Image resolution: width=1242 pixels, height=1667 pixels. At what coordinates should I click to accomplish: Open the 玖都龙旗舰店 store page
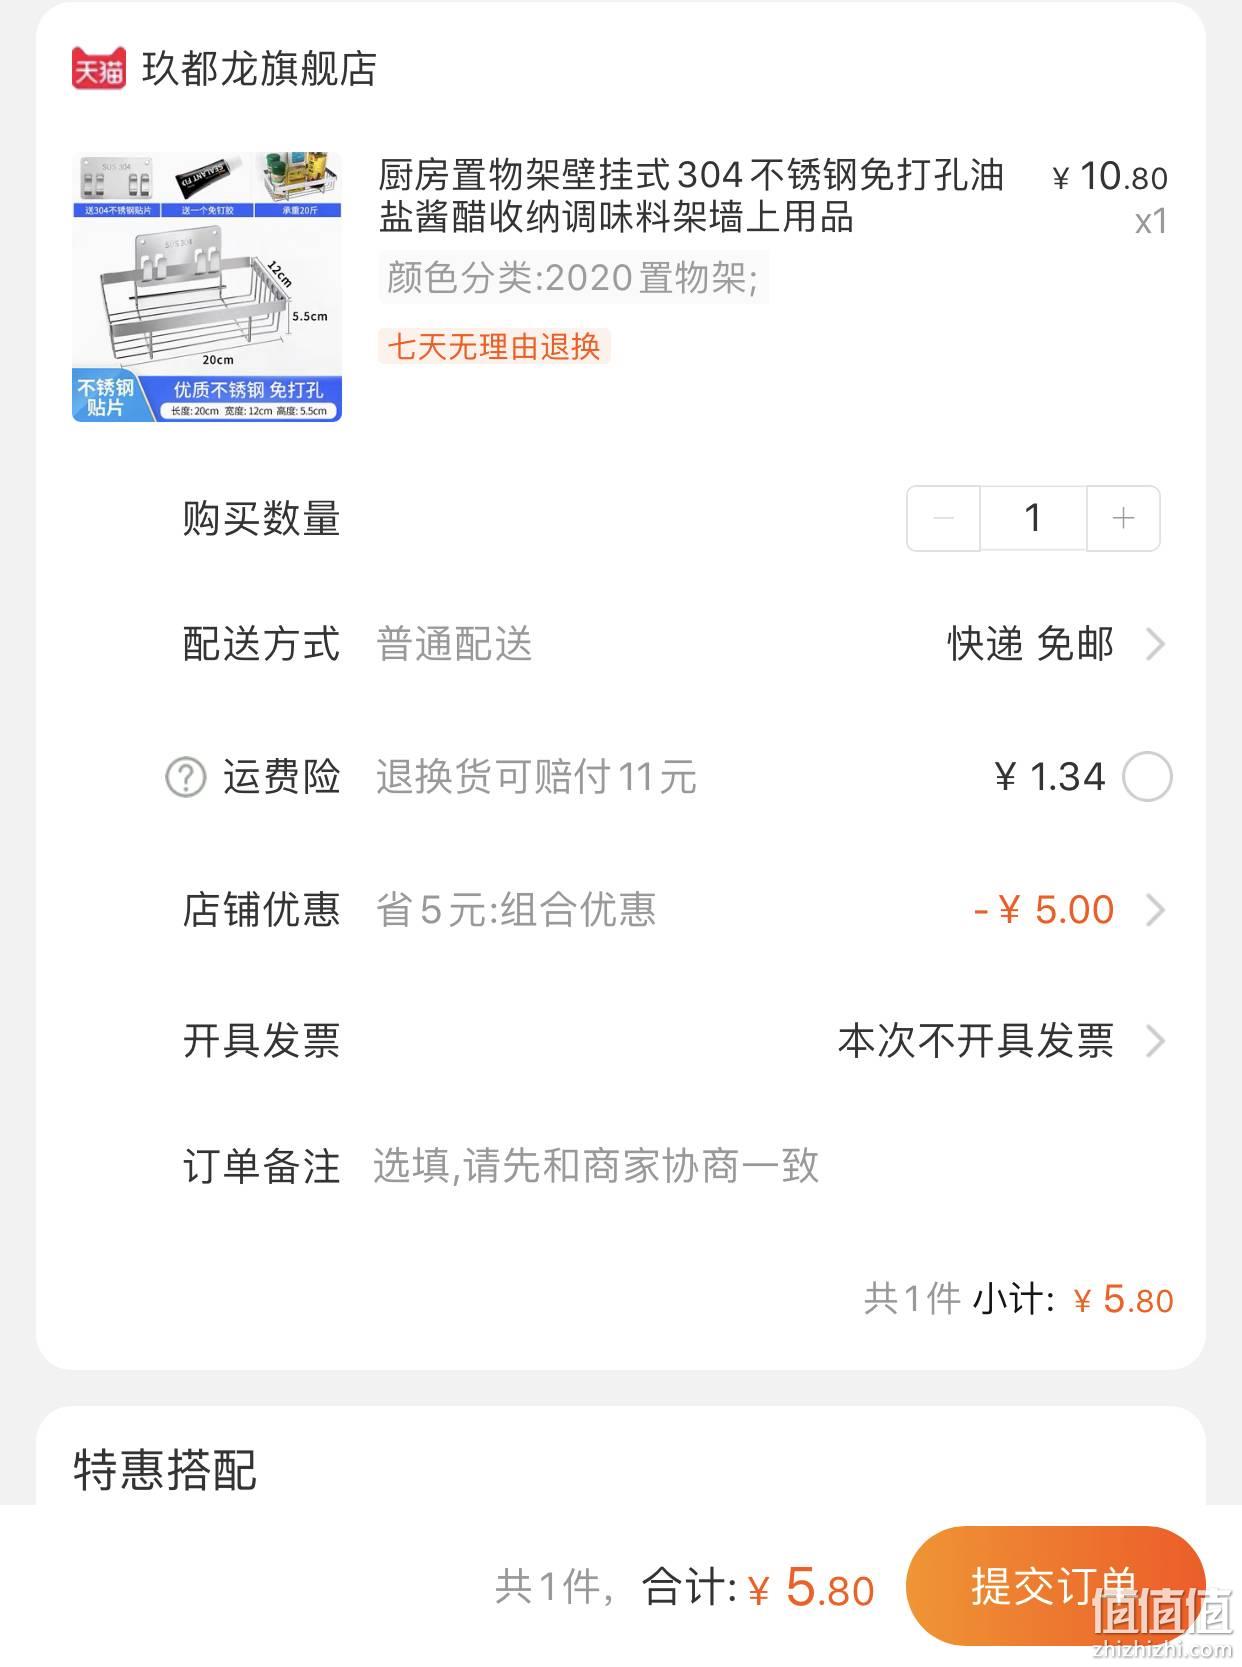[x=259, y=69]
